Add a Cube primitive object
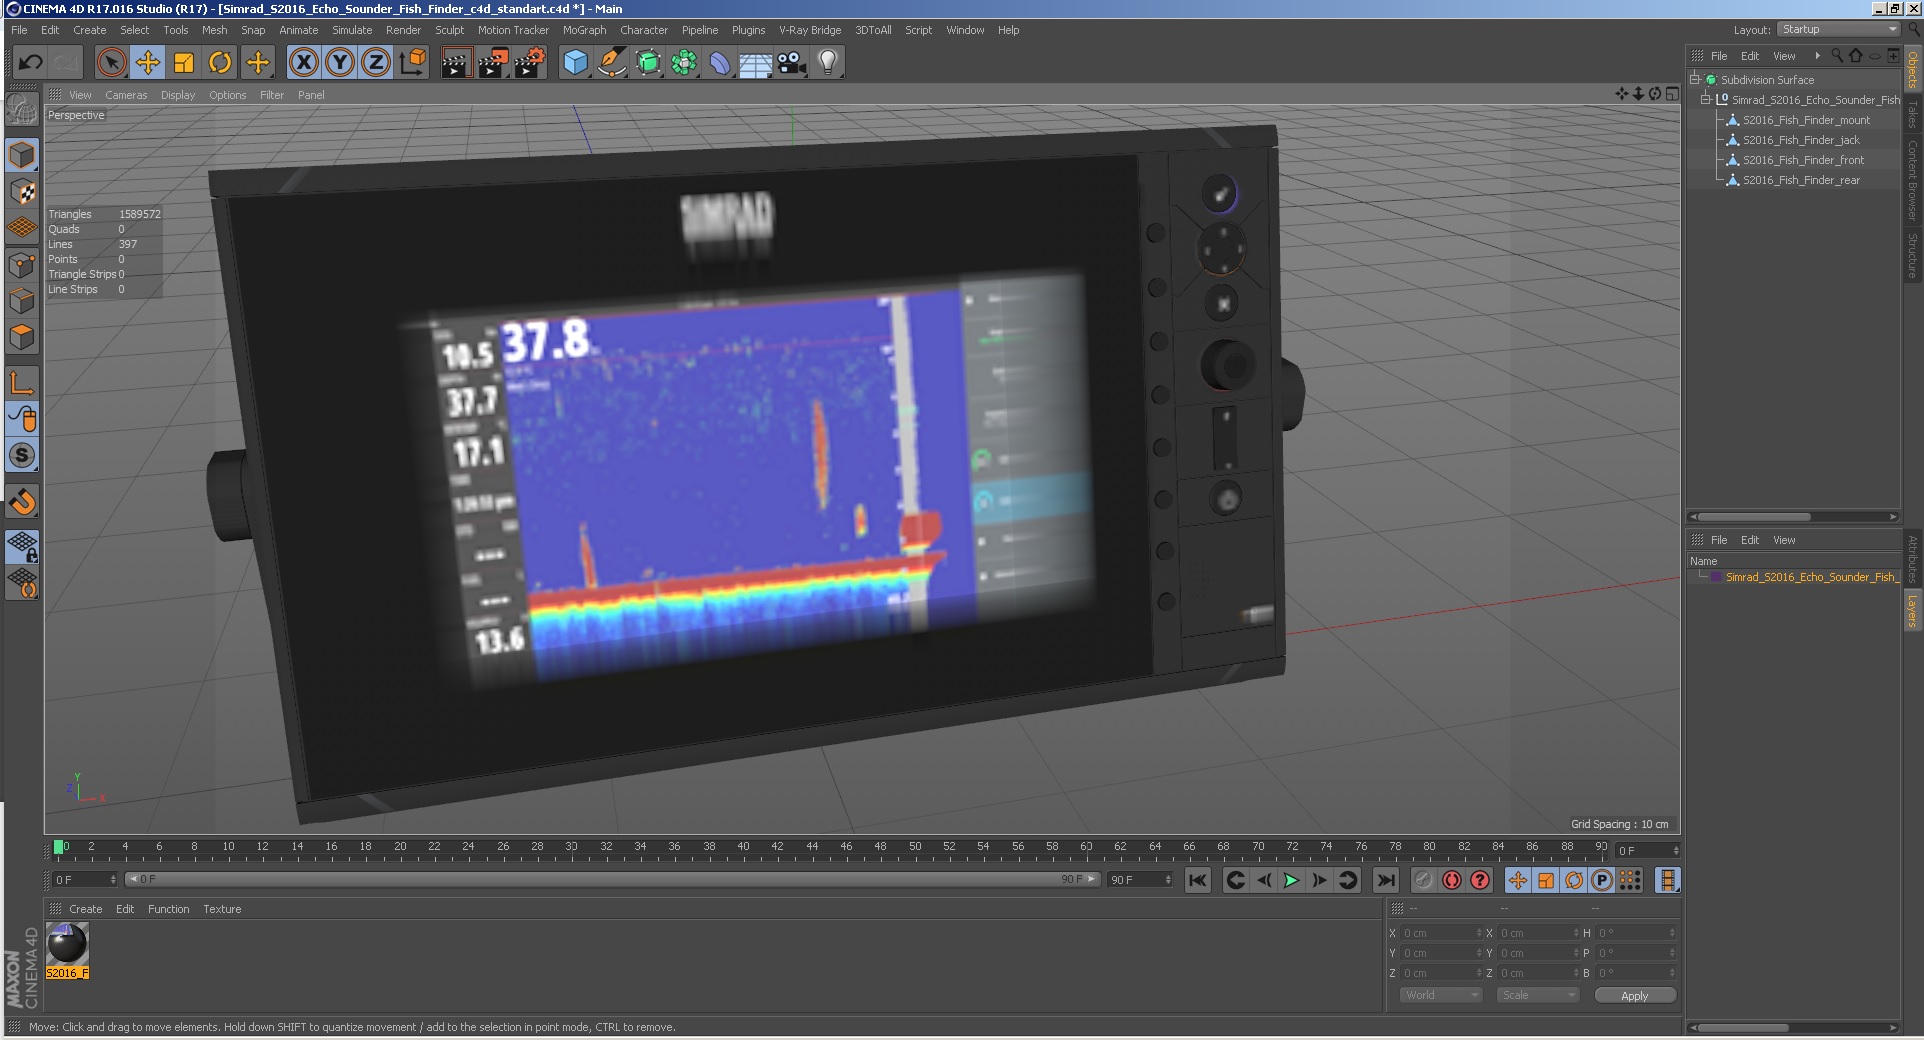Viewport: 1924px width, 1040px height. tap(575, 63)
